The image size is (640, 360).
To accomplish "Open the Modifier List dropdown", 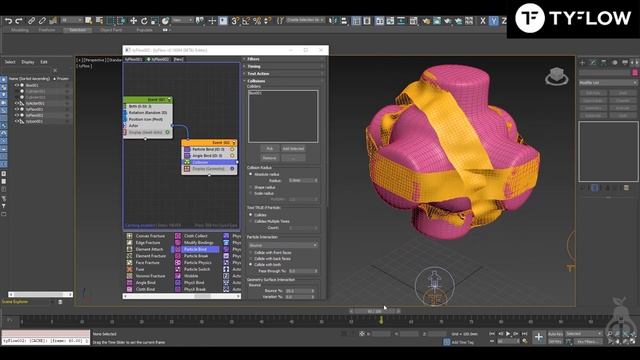I will click(608, 83).
